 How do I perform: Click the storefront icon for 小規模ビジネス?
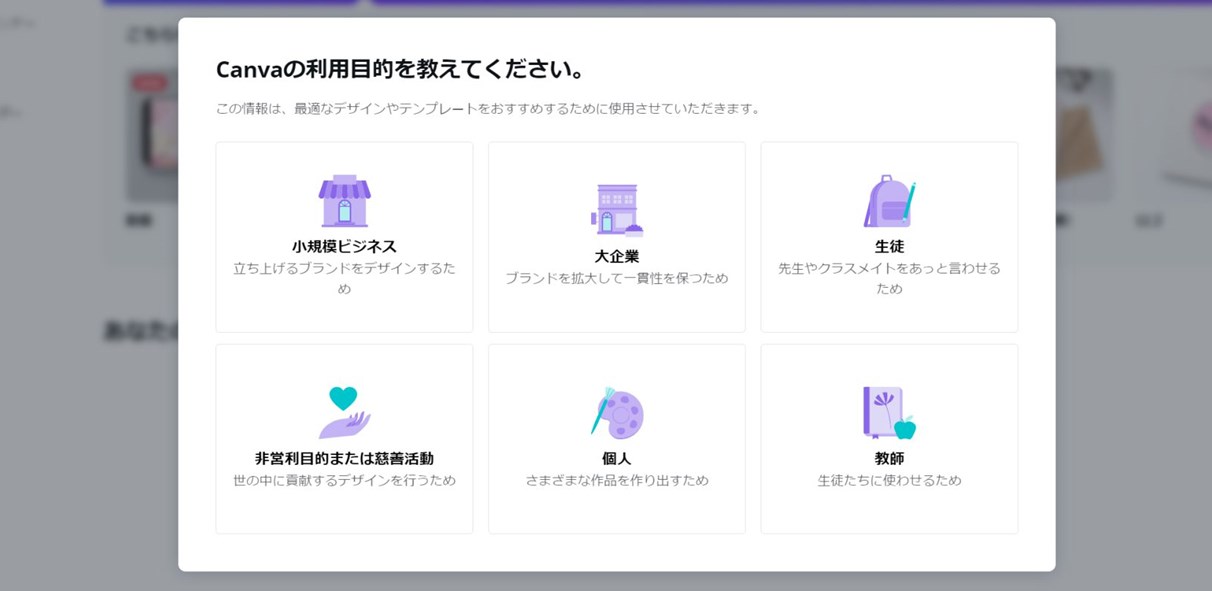point(344,201)
